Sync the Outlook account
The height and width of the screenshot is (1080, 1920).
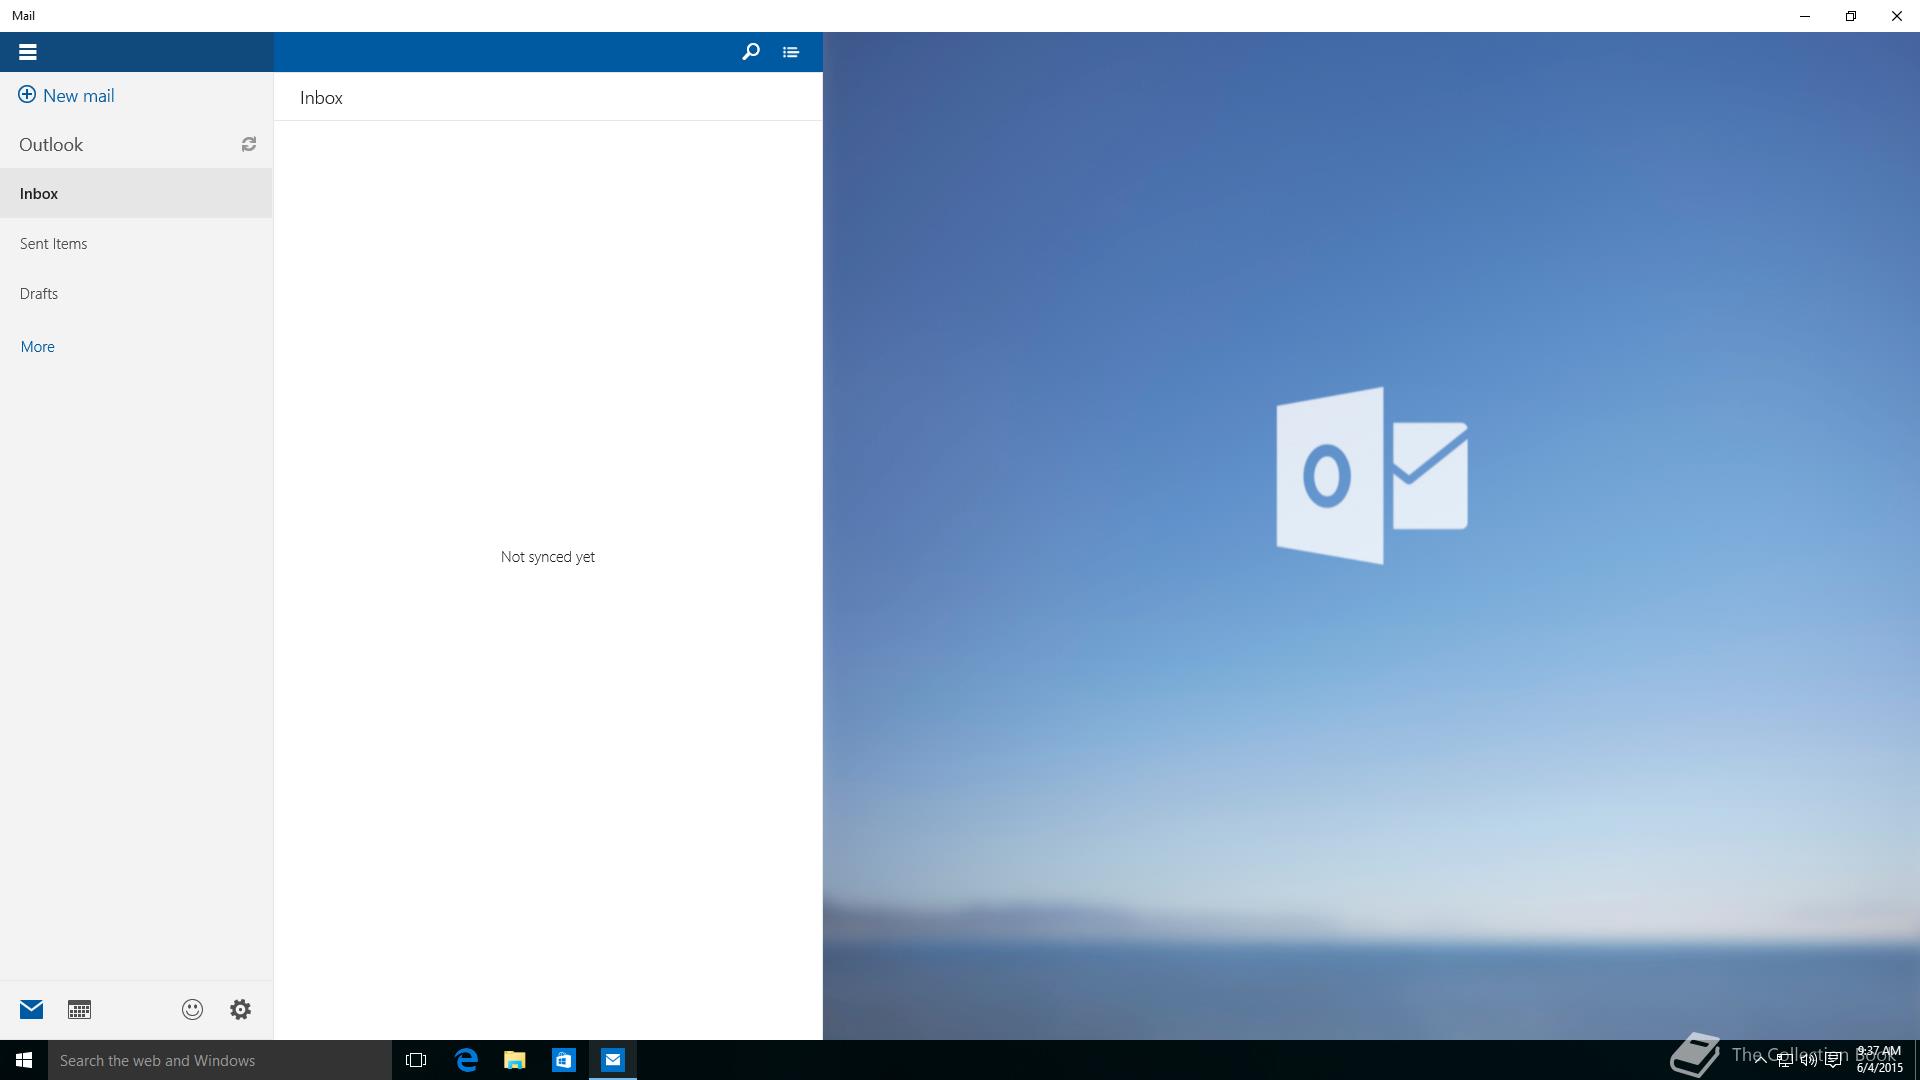point(249,144)
